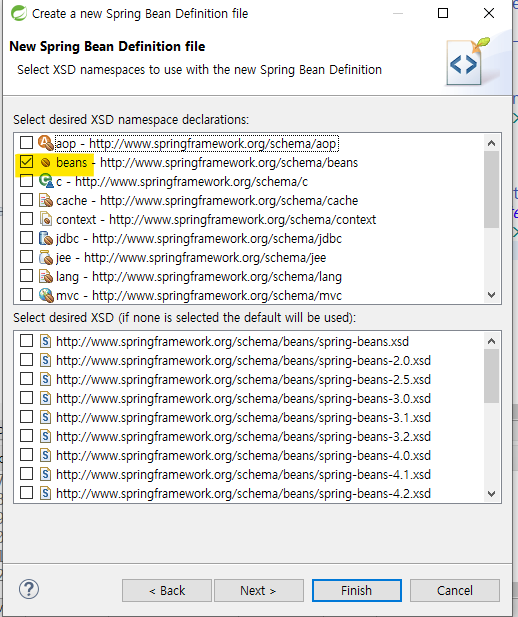Click the mvc namespace globe icon
The image size is (518, 617).
46,295
